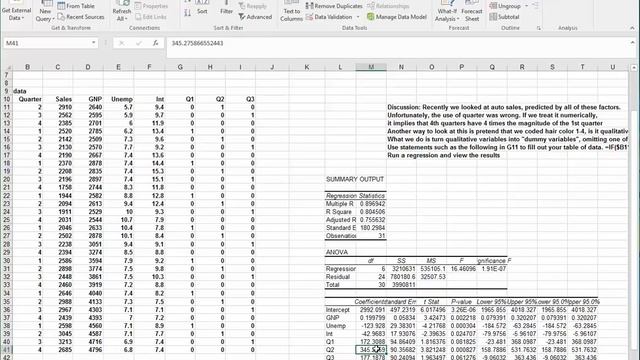Click the 'Discussion: Recently we looked' text cell
The image size is (640, 360).
coord(504,107)
